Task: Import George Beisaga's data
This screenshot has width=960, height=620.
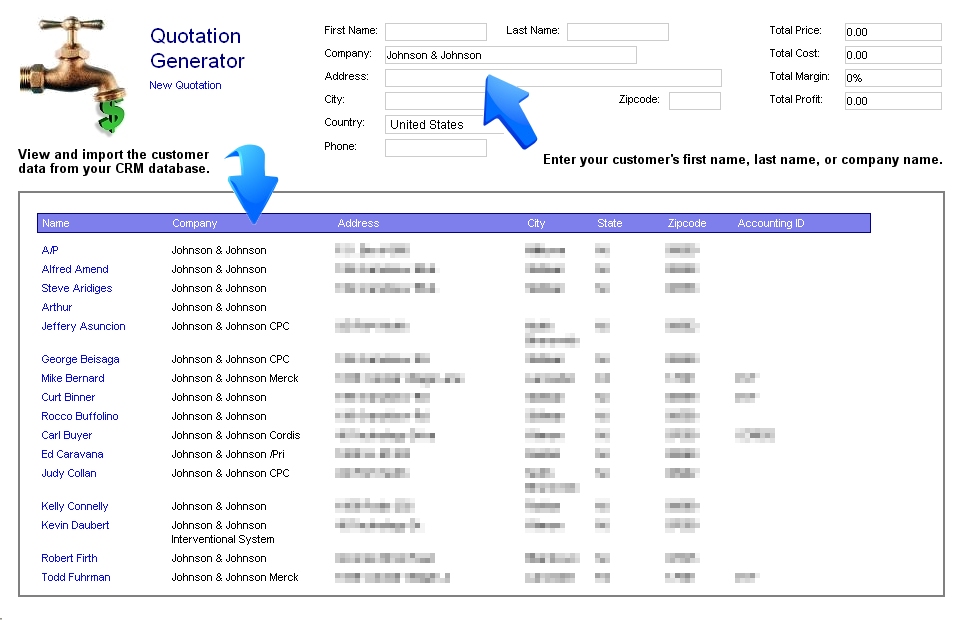Action: [80, 359]
